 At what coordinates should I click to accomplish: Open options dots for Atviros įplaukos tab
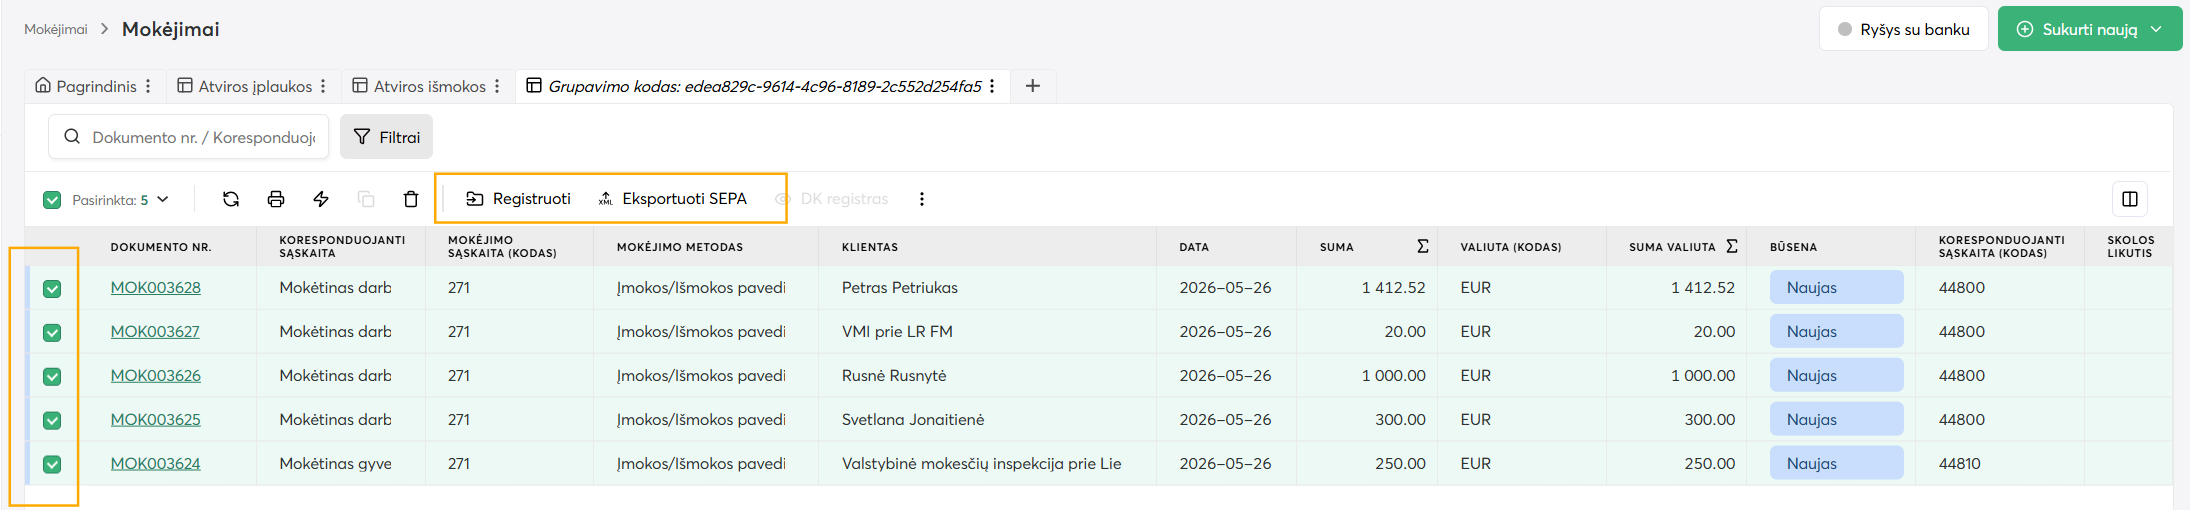coord(323,86)
